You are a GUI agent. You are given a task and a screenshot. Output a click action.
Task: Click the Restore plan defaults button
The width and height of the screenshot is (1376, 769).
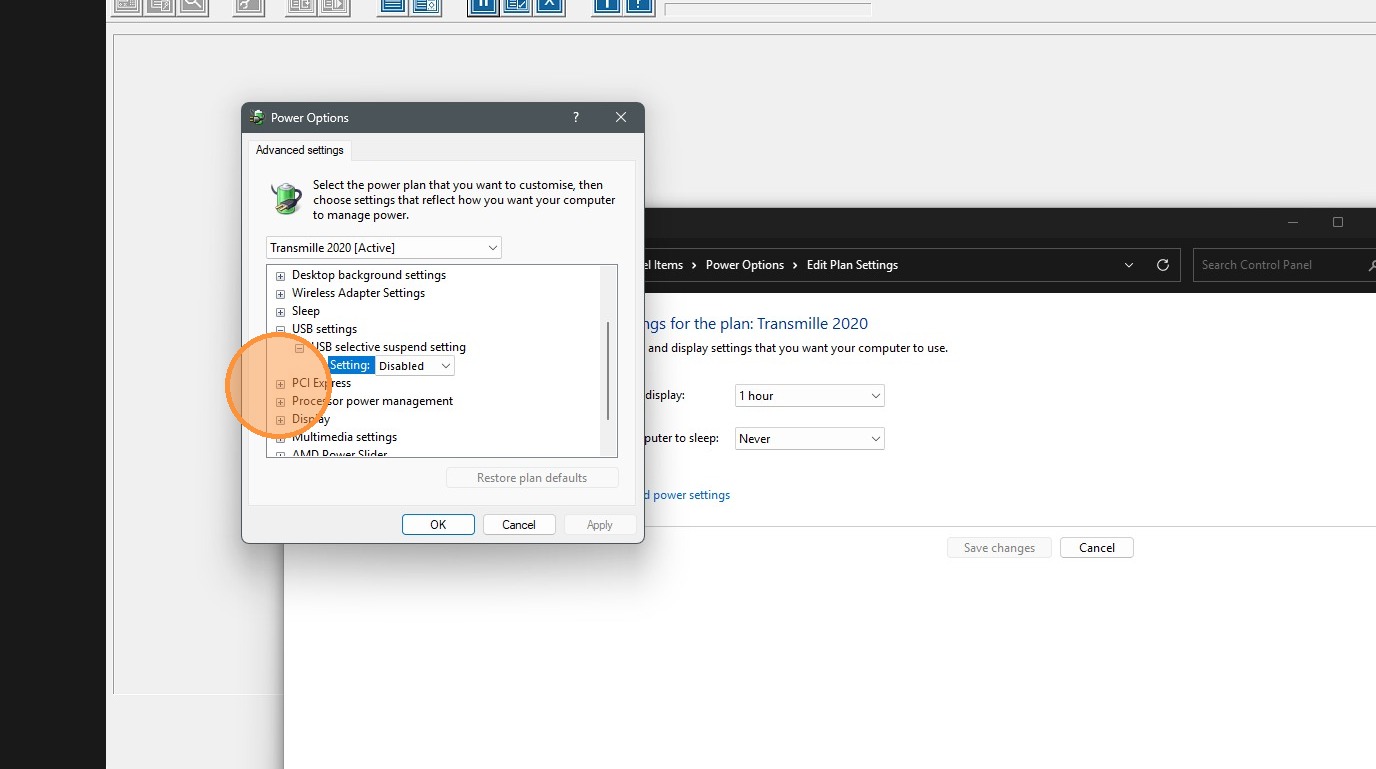[532, 478]
